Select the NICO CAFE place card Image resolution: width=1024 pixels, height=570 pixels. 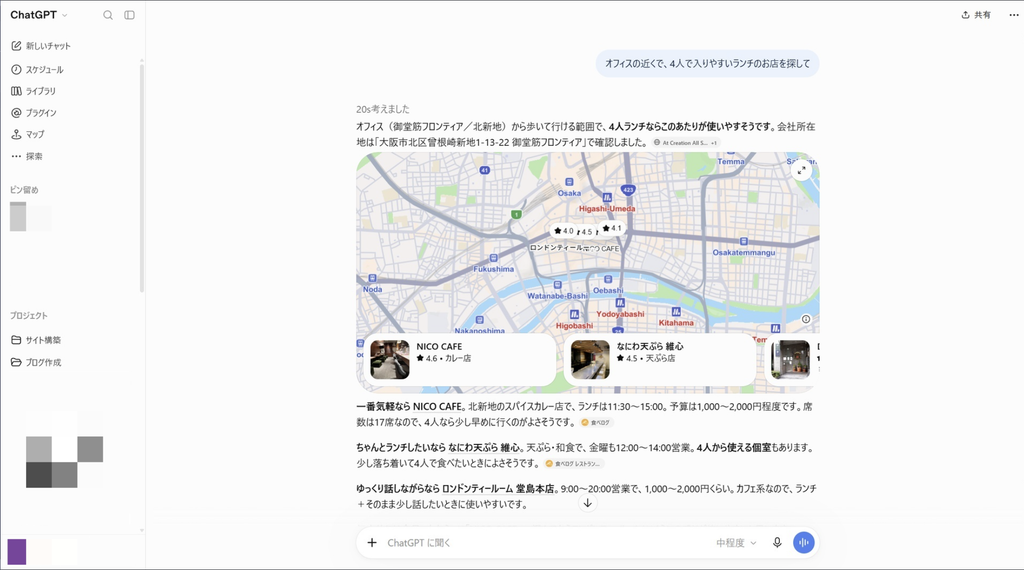click(x=460, y=358)
